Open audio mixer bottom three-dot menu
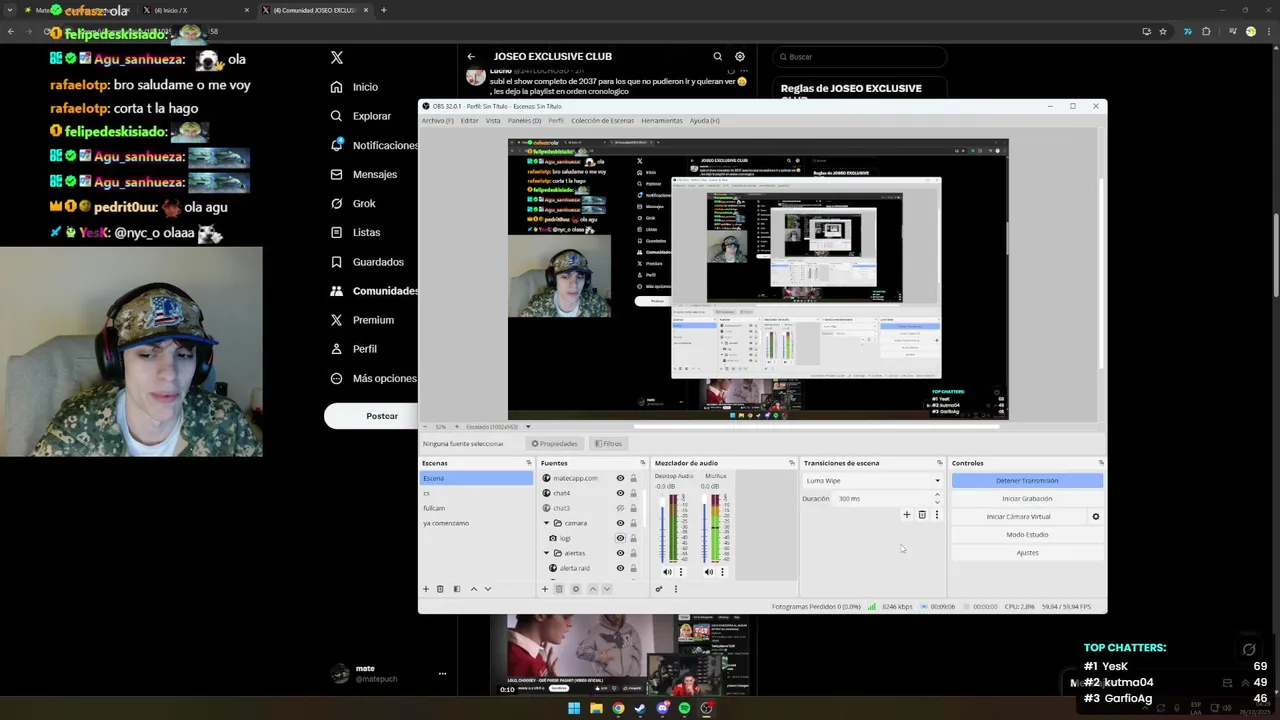 point(676,589)
